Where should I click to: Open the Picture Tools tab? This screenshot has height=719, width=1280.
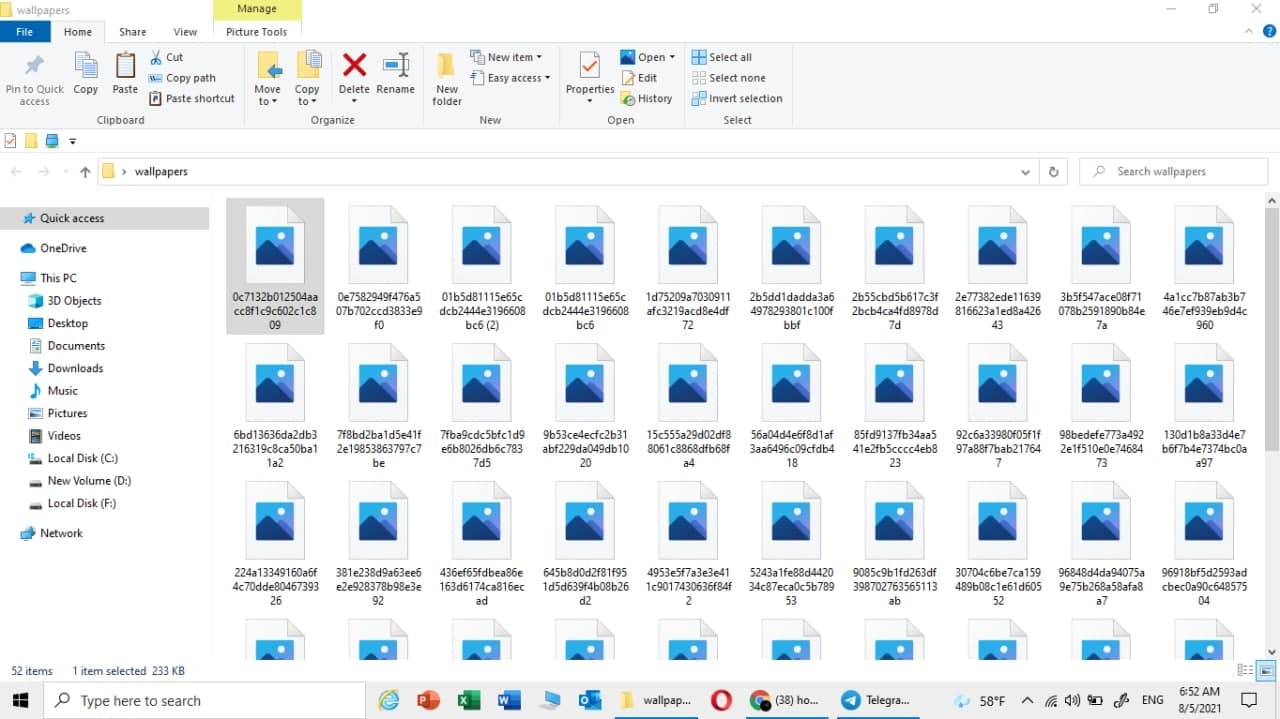pos(256,32)
